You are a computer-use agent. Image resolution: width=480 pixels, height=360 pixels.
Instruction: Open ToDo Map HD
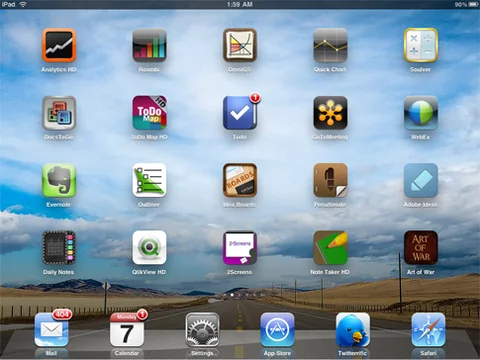pos(149,113)
